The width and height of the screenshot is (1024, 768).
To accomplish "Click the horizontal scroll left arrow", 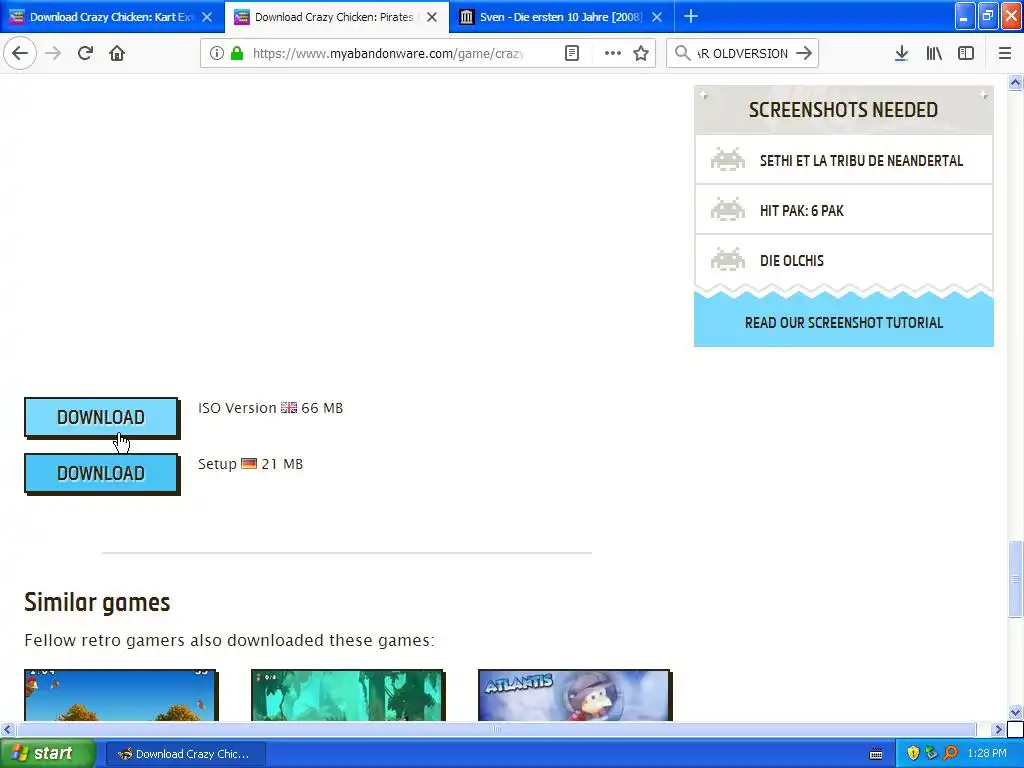I will (7, 729).
